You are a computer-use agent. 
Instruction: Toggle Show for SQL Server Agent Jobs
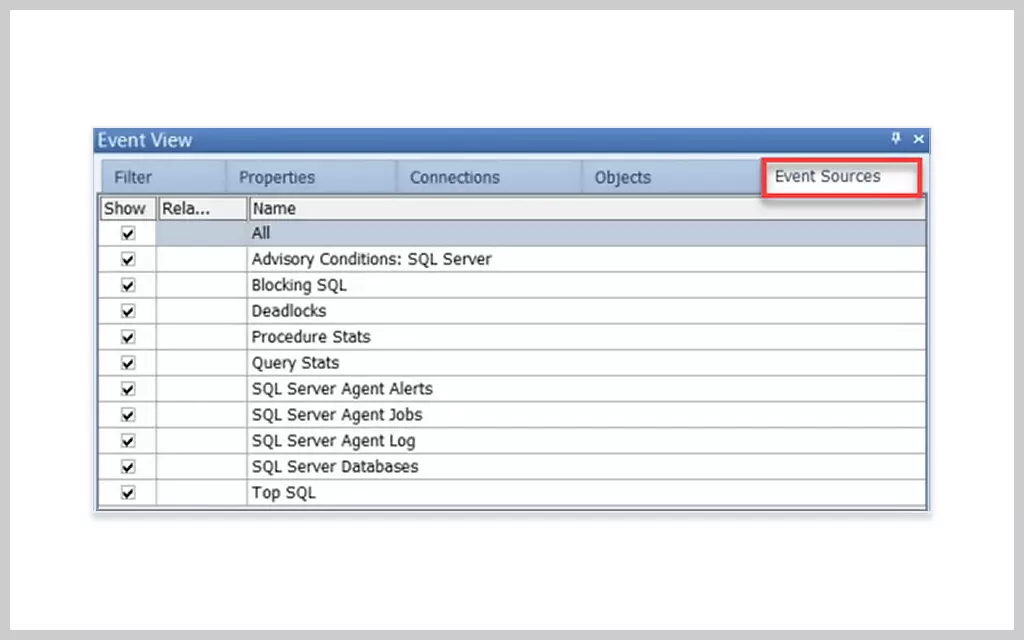127,415
